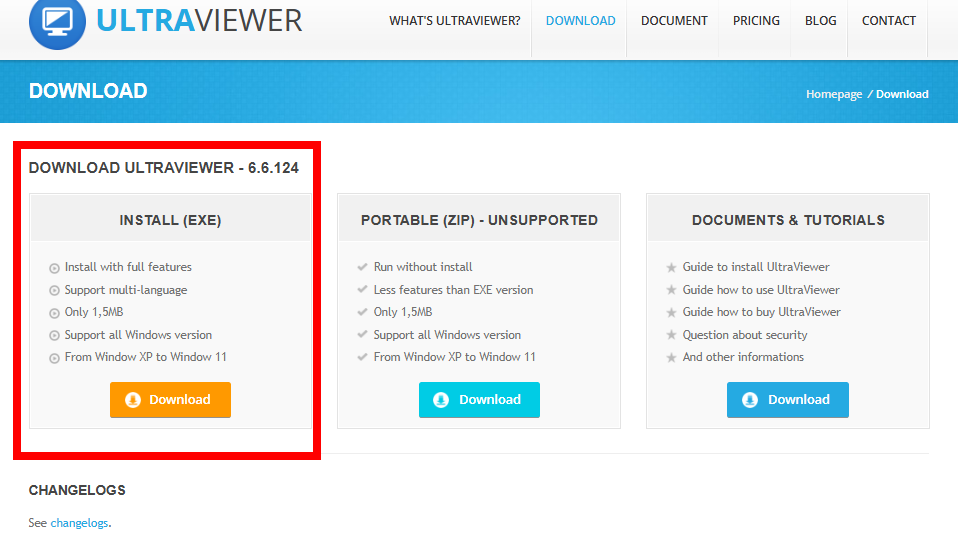Follow the Homepage breadcrumb link

click(834, 94)
